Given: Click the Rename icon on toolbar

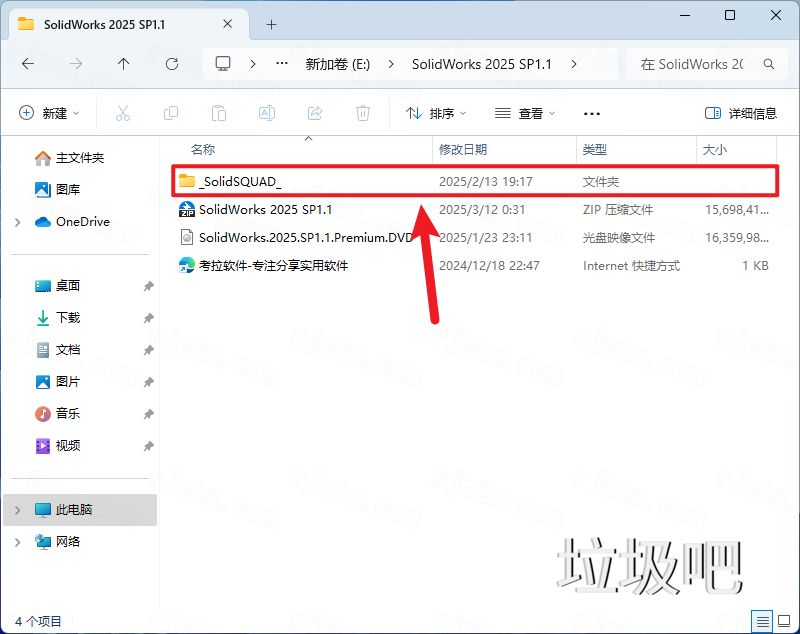Looking at the screenshot, I should pyautogui.click(x=266, y=112).
